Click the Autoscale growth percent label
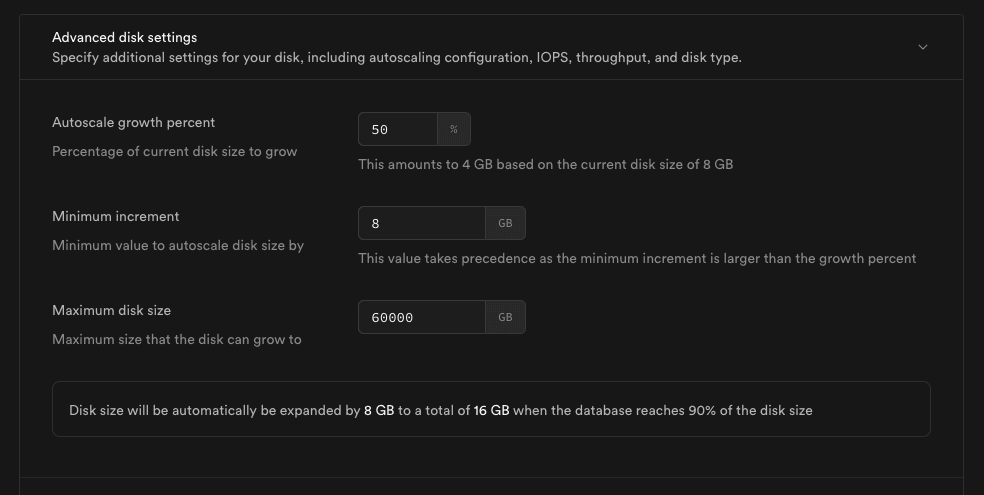This screenshot has width=984, height=495. point(134,122)
